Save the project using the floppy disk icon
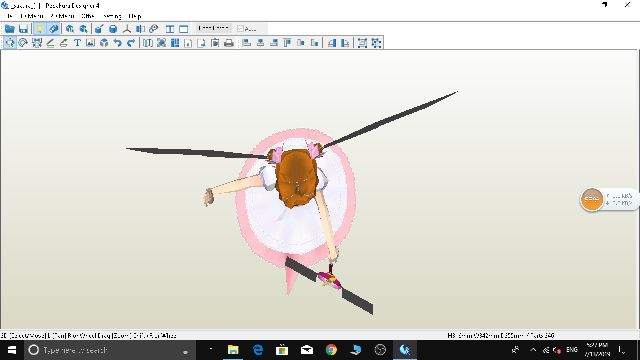The image size is (640, 360). [x=23, y=29]
